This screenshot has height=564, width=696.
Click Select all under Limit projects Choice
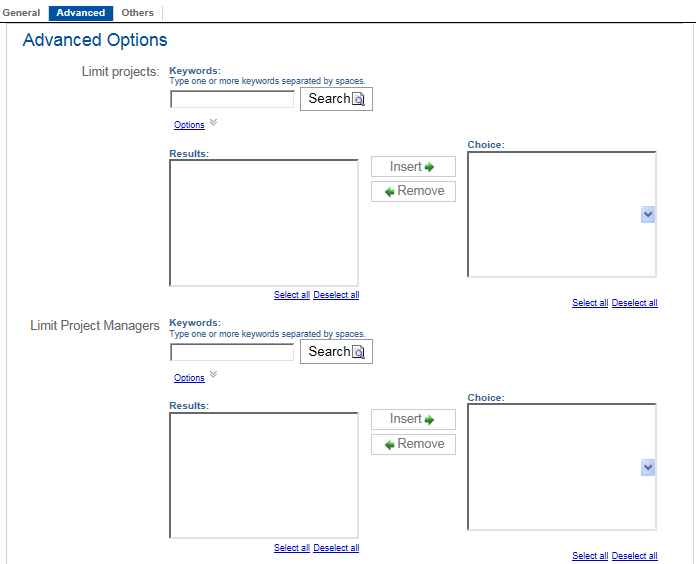tap(590, 303)
